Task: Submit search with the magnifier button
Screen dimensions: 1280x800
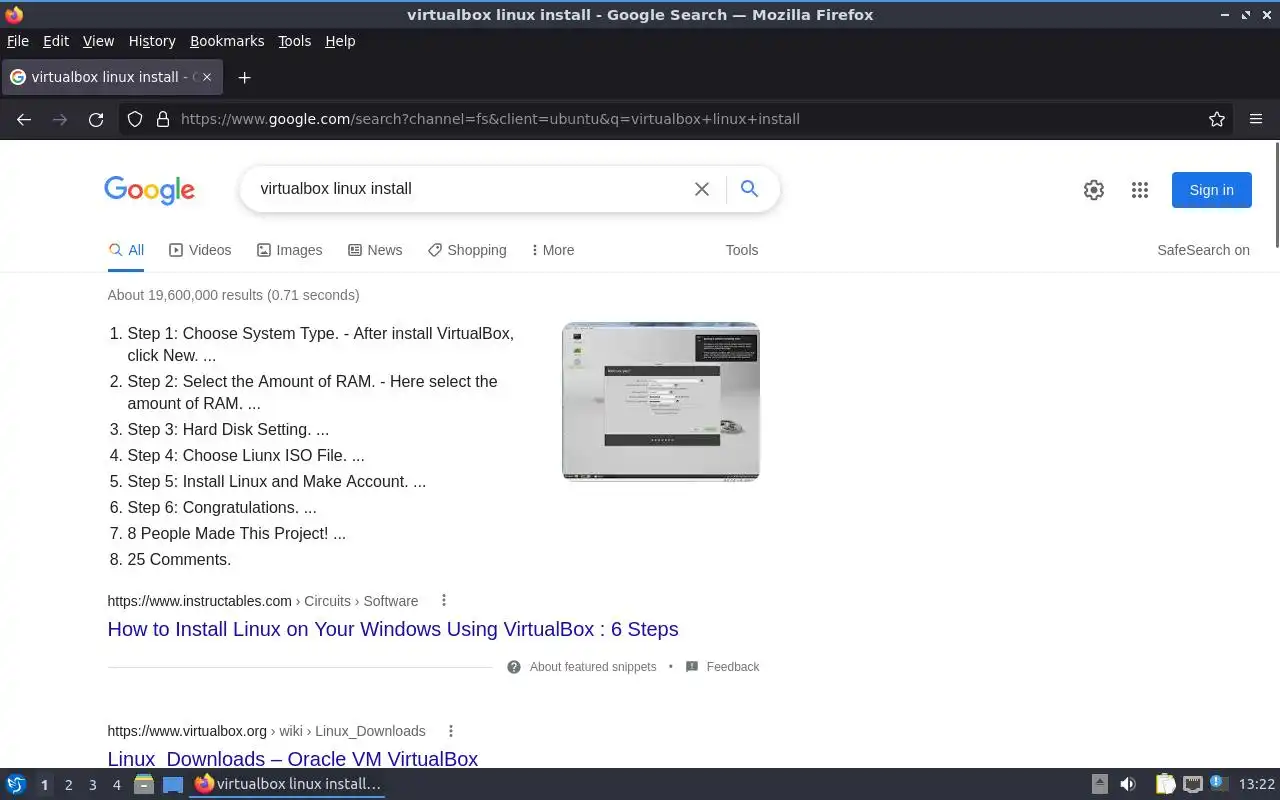Action: (749, 189)
